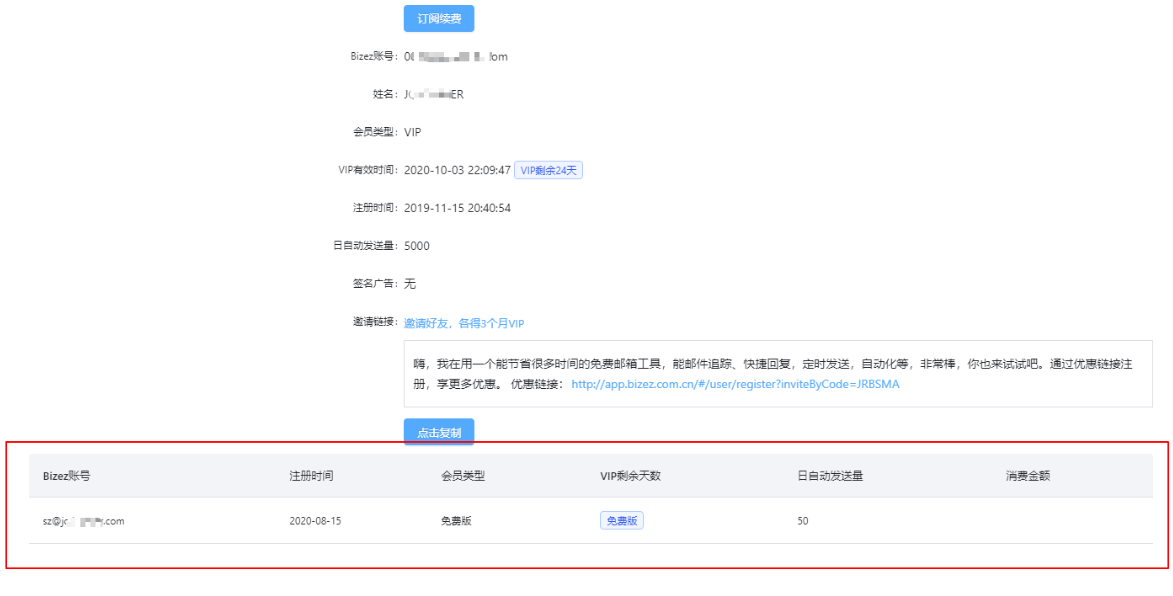This screenshot has height=596, width=1173.
Task: Click the blurred Bizez账号 email value at top
Action: click(x=456, y=56)
